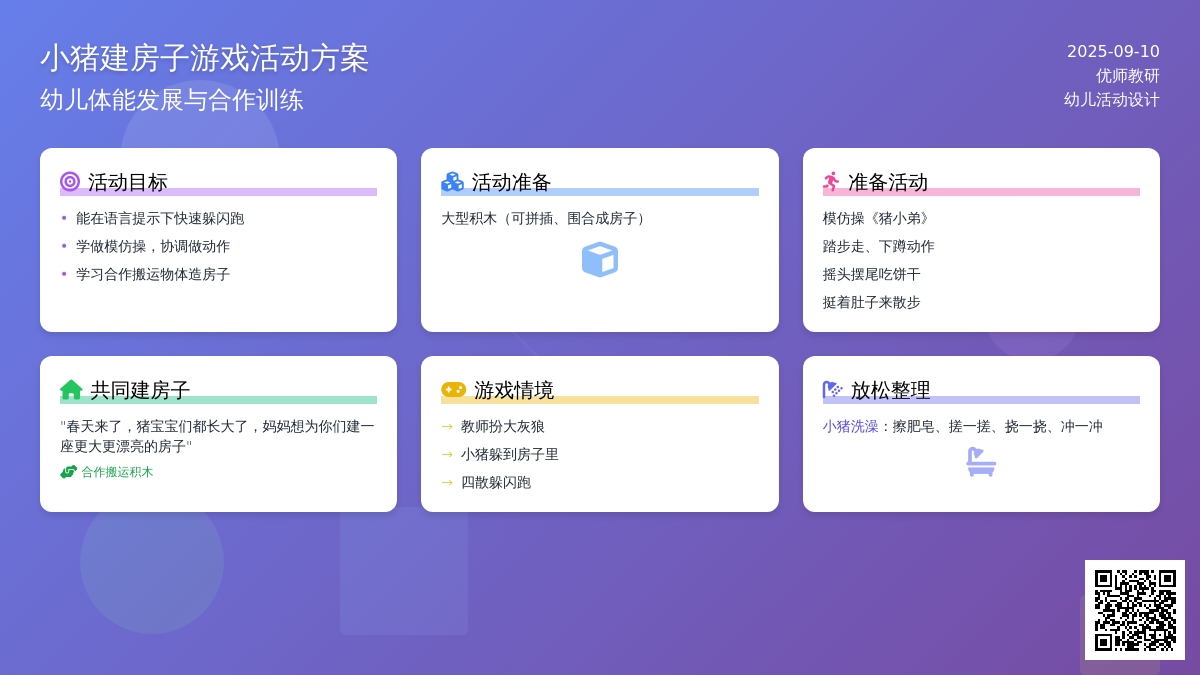Click the green 合作搬运积木 label
The image size is (1200, 675).
[x=117, y=472]
